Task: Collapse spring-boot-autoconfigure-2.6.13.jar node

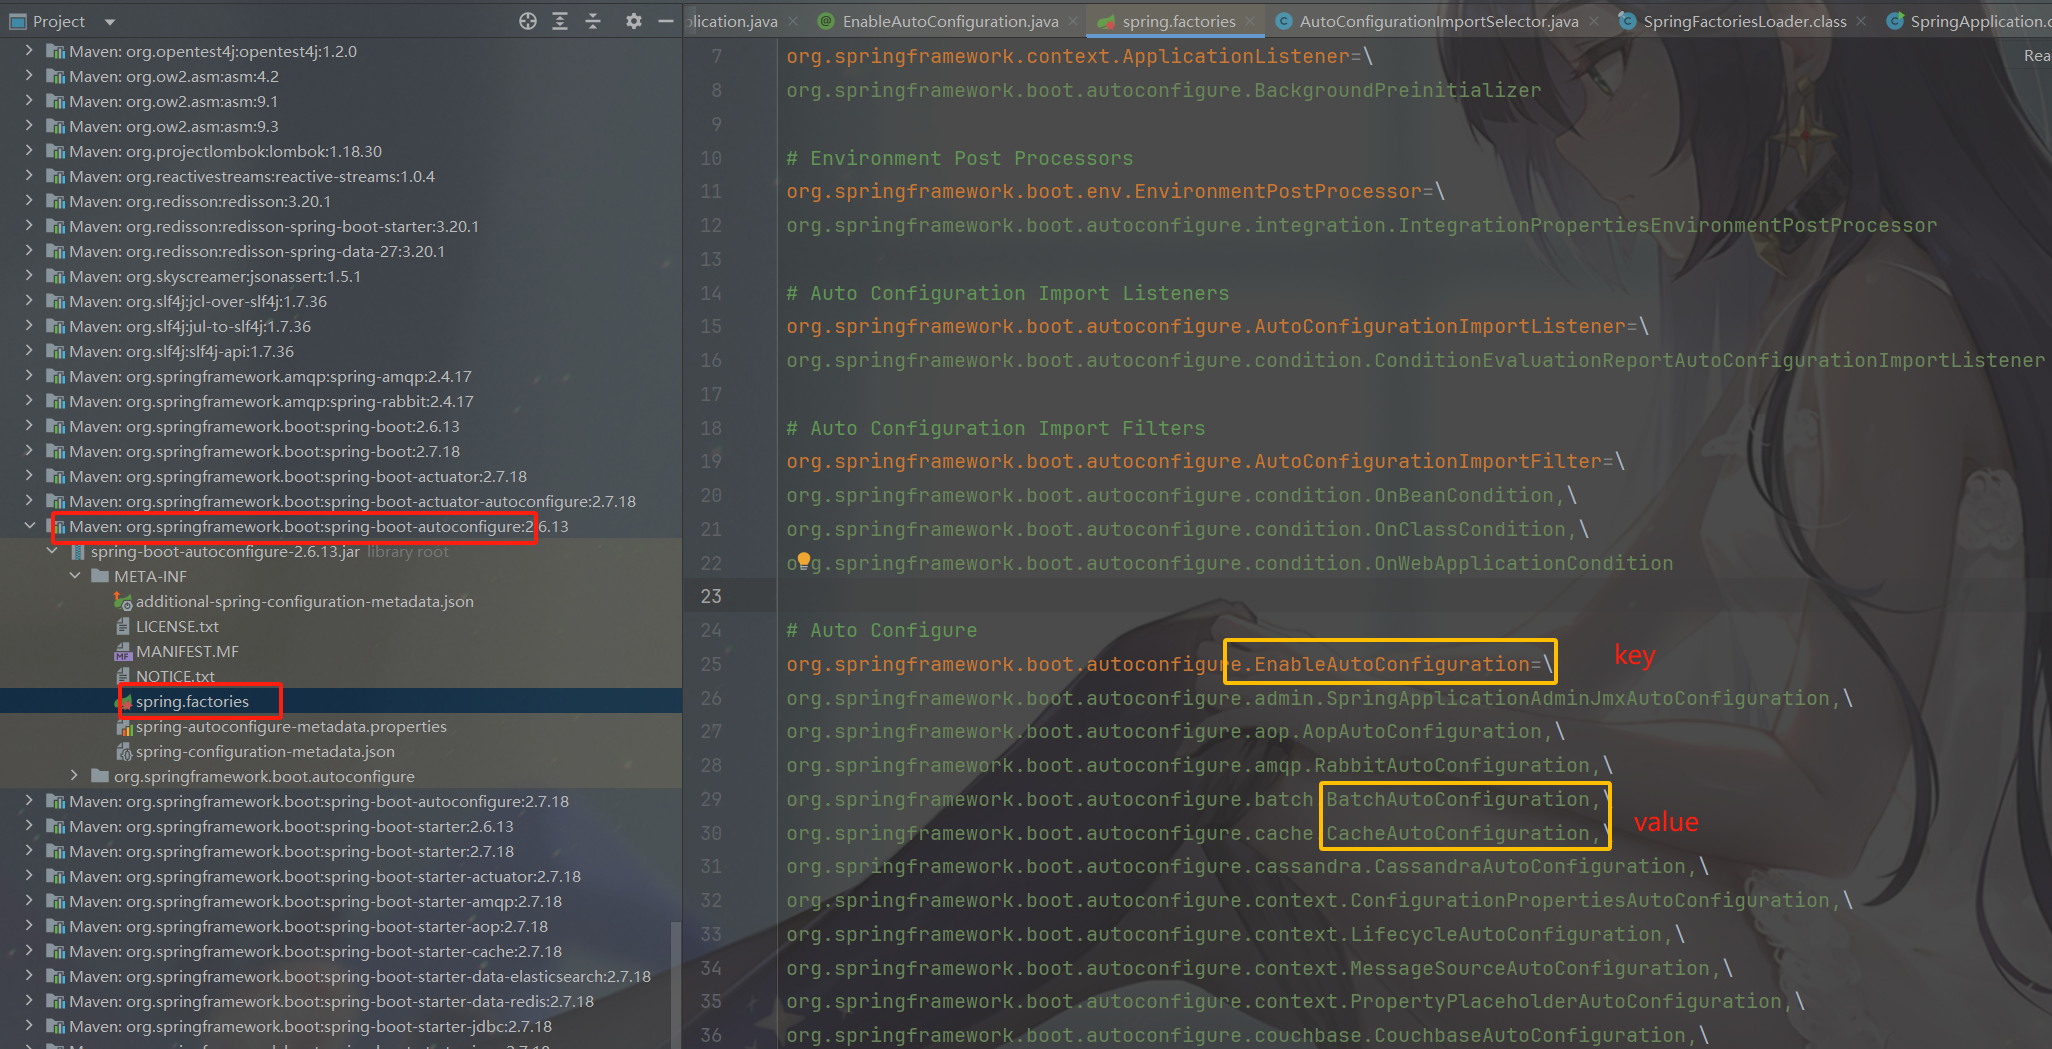Action: pyautogui.click(x=52, y=551)
